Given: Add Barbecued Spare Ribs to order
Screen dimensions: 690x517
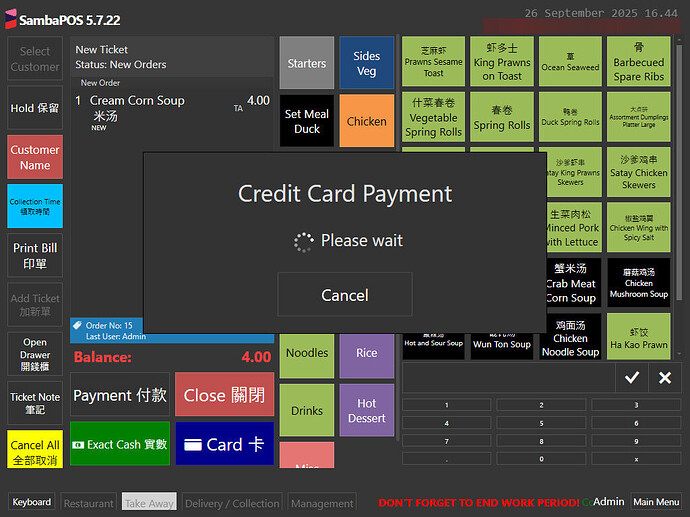Looking at the screenshot, I should [638, 62].
